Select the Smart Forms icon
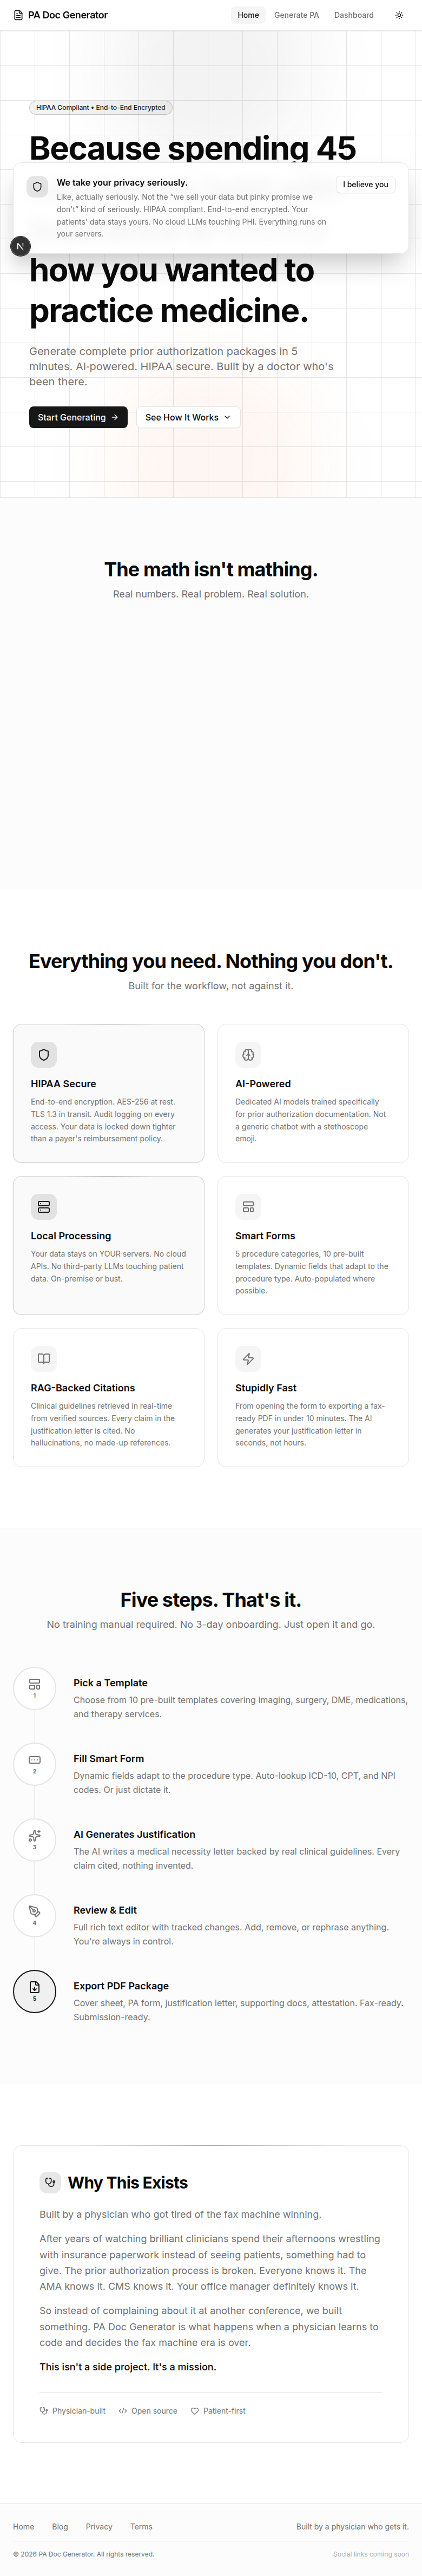 click(248, 1207)
